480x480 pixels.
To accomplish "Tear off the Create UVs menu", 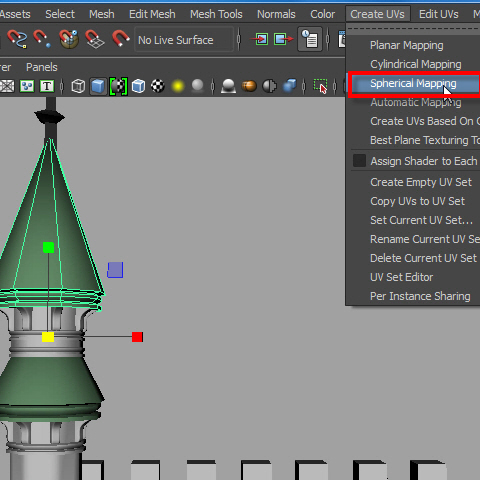I will (413, 29).
